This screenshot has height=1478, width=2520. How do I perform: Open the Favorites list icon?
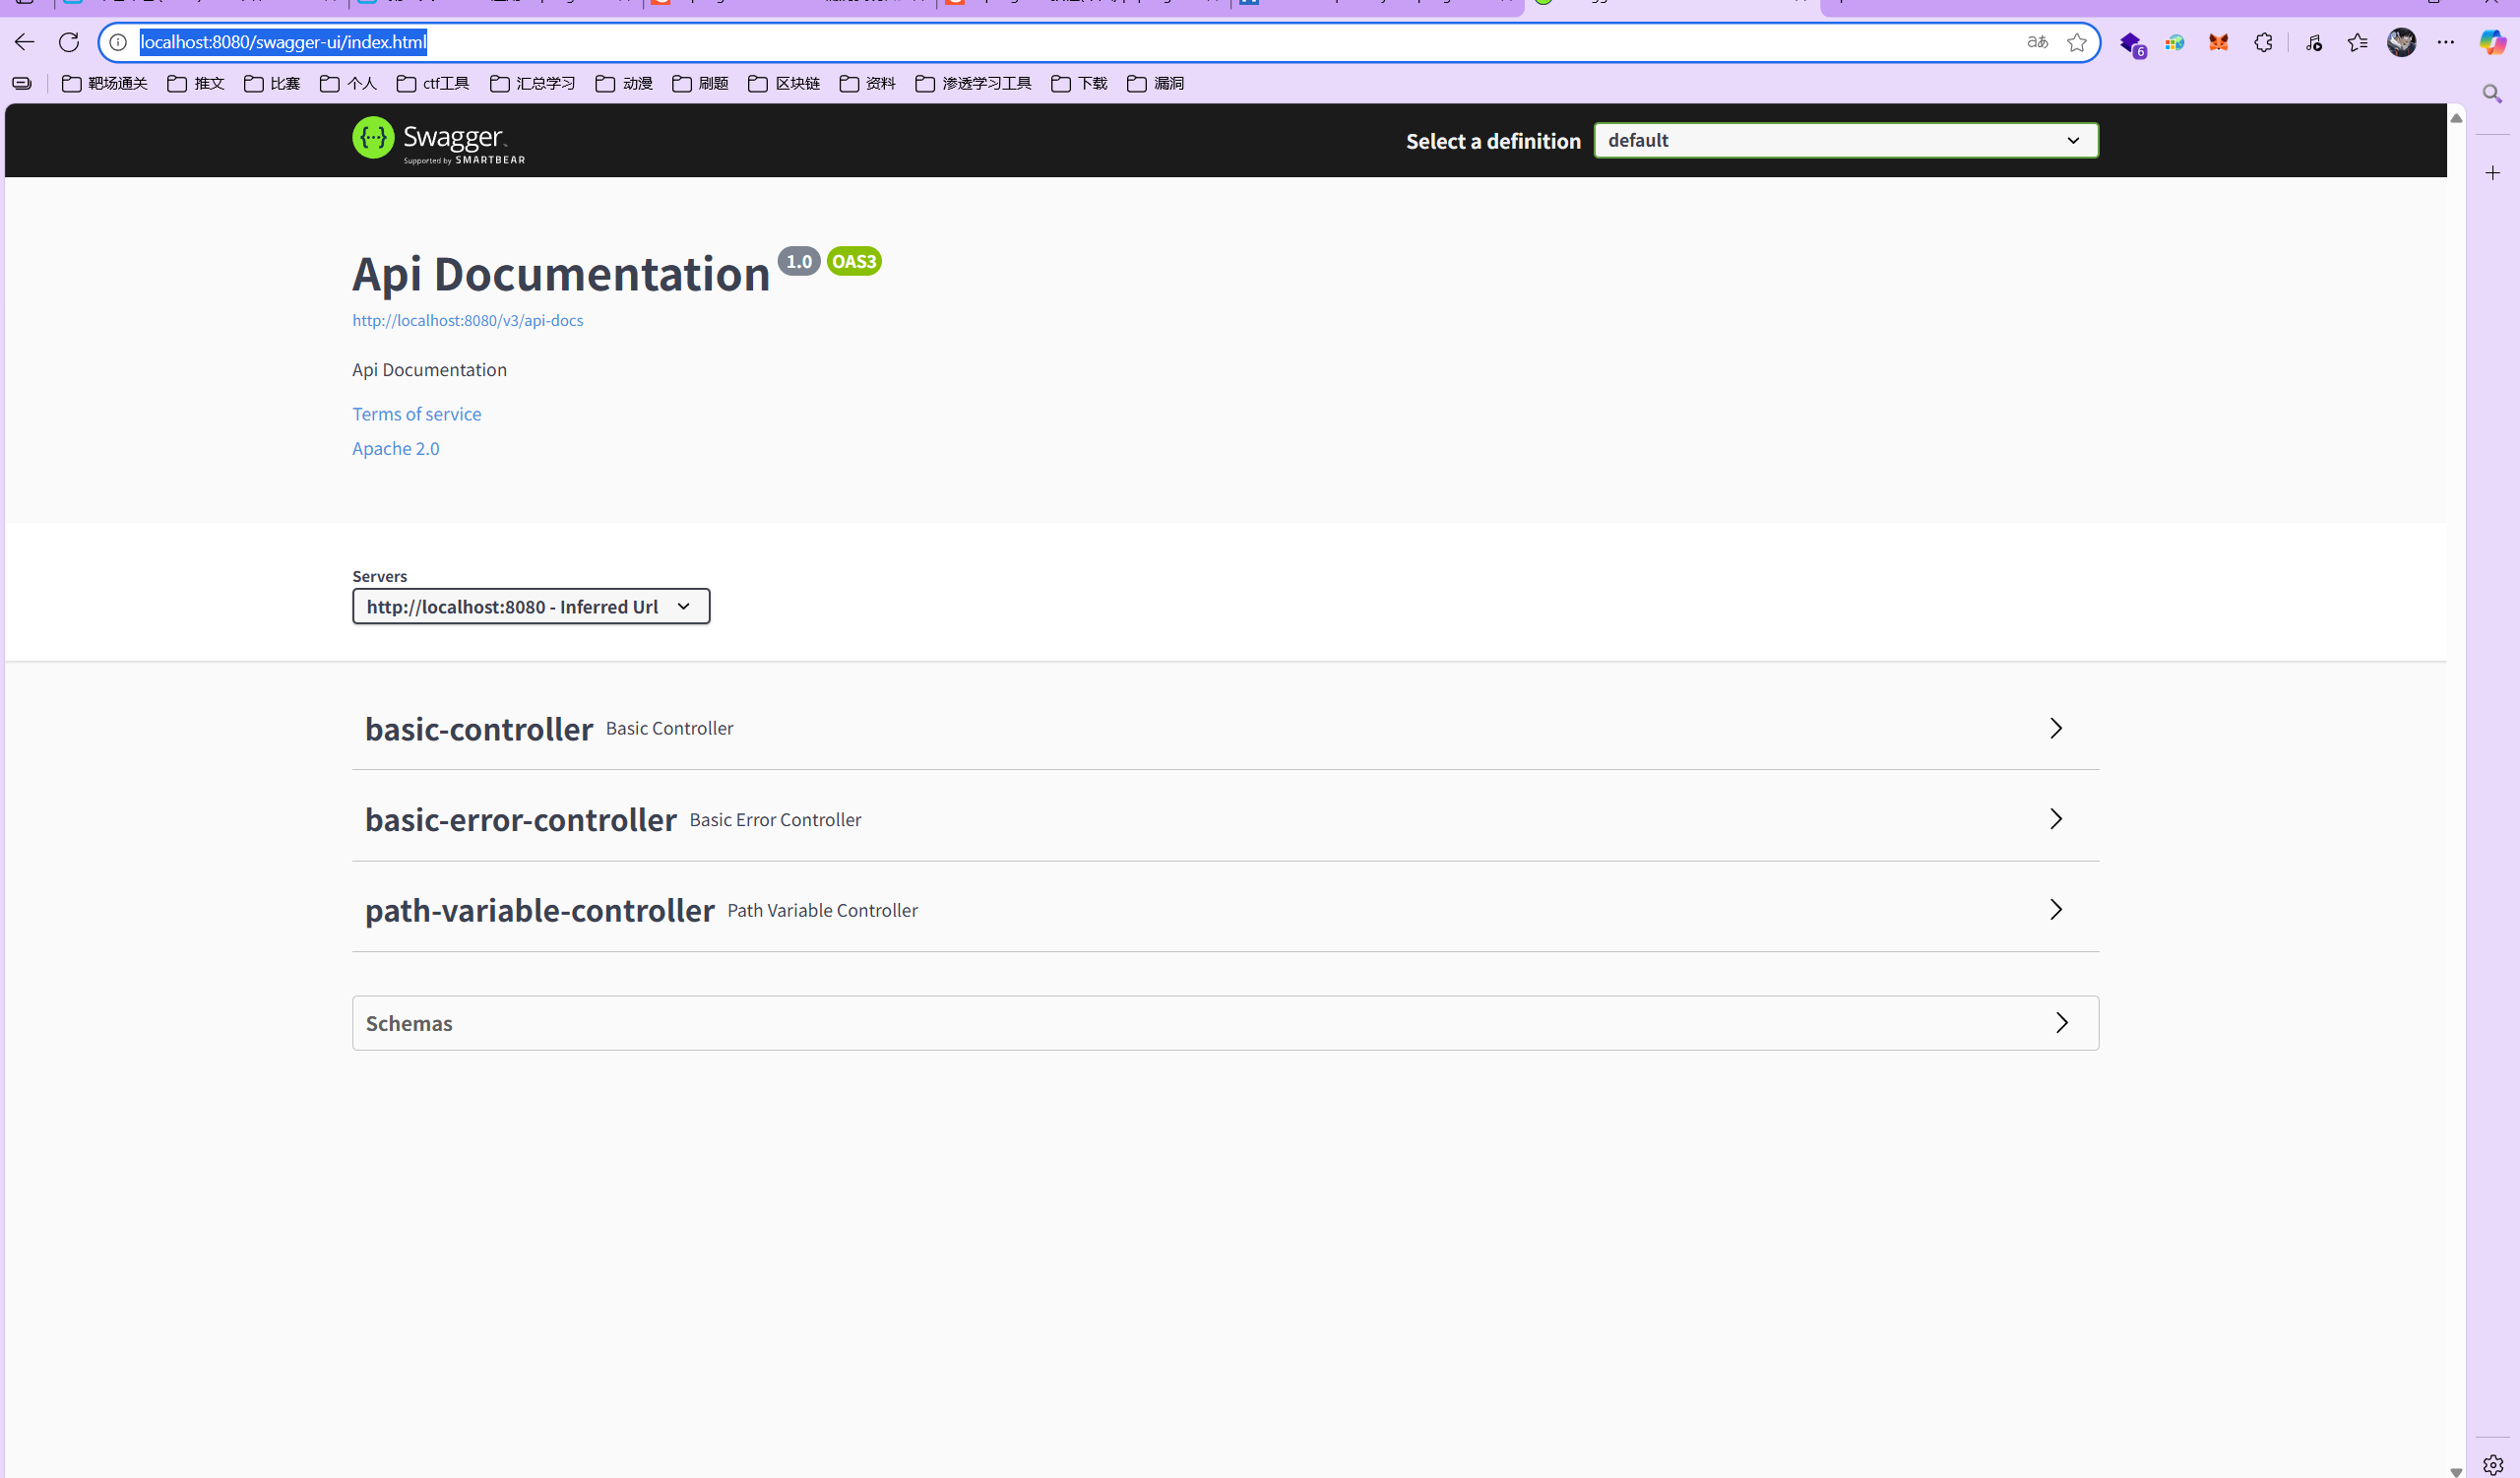(x=2357, y=42)
